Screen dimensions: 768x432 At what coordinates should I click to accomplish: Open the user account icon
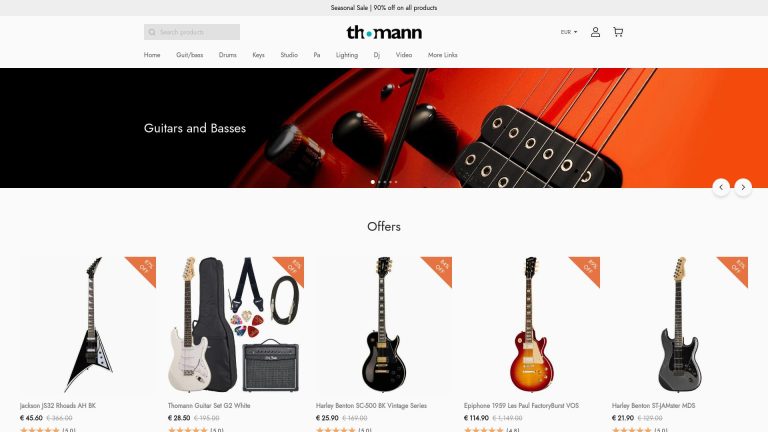coord(595,32)
